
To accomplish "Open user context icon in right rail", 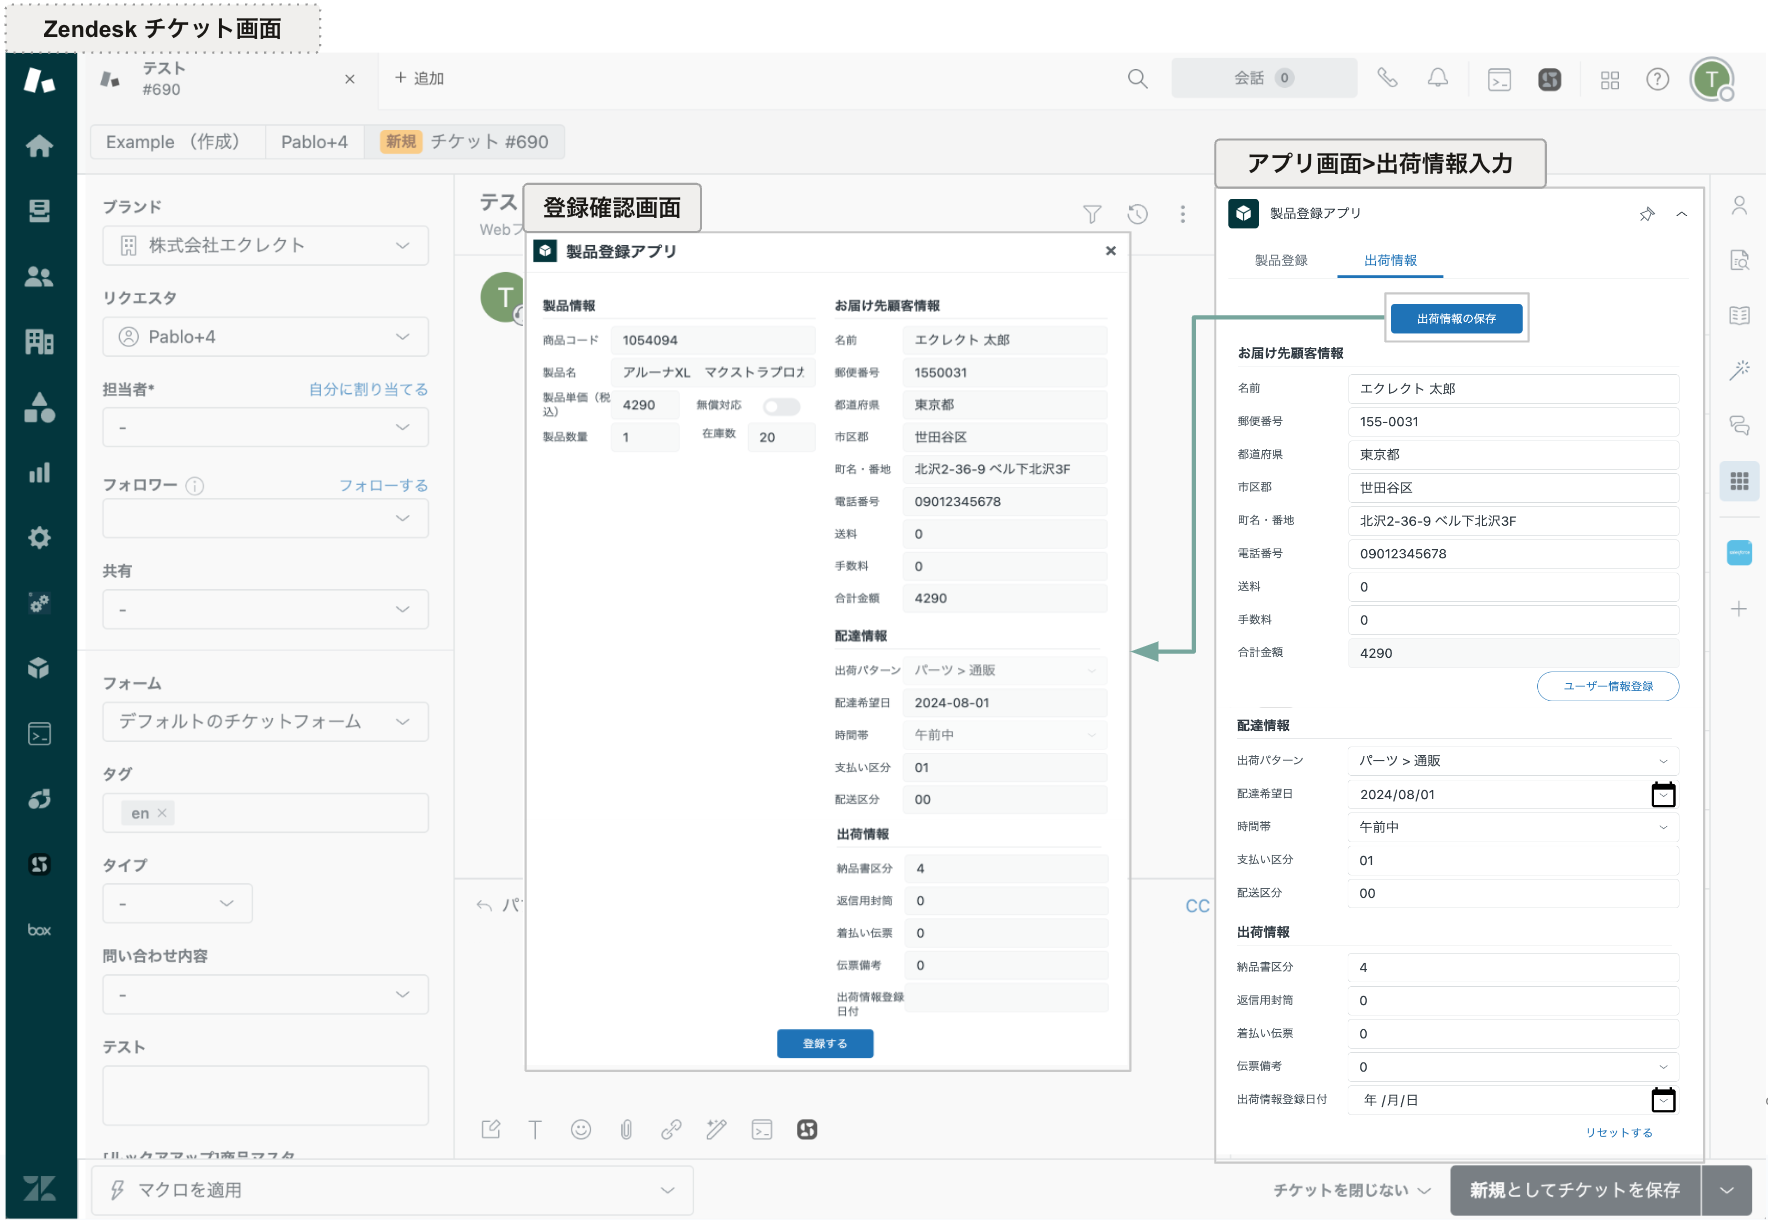I will coord(1740,206).
